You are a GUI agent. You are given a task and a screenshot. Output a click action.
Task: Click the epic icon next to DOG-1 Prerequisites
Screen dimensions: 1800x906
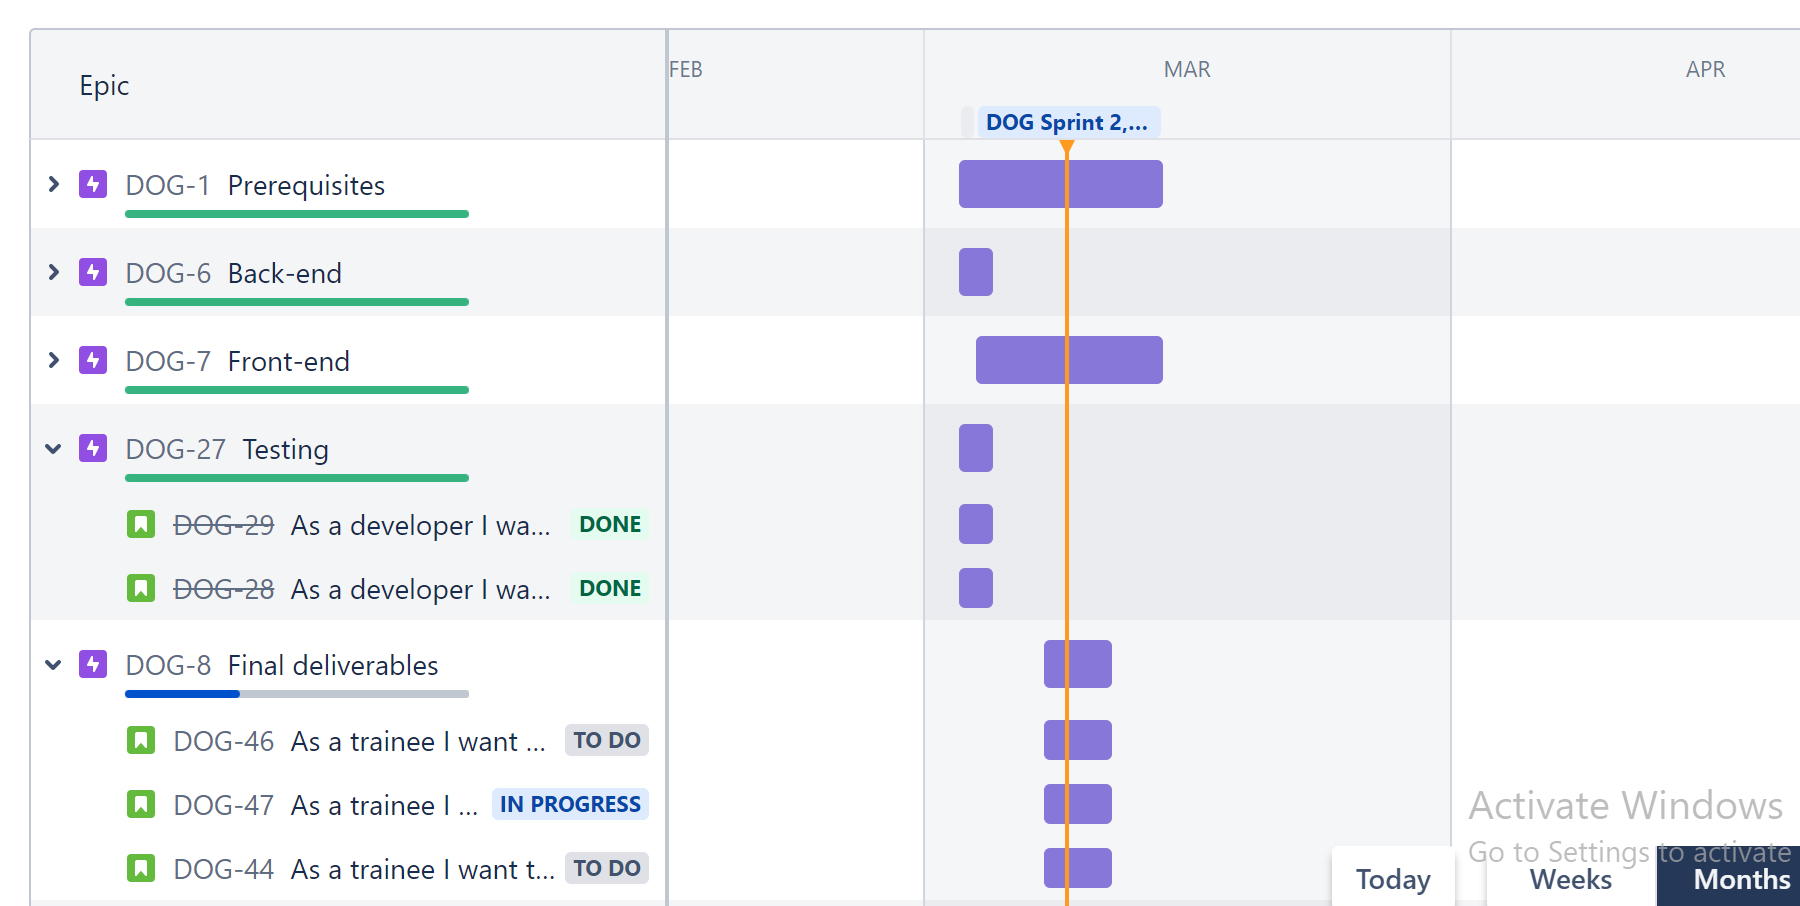[x=93, y=184]
